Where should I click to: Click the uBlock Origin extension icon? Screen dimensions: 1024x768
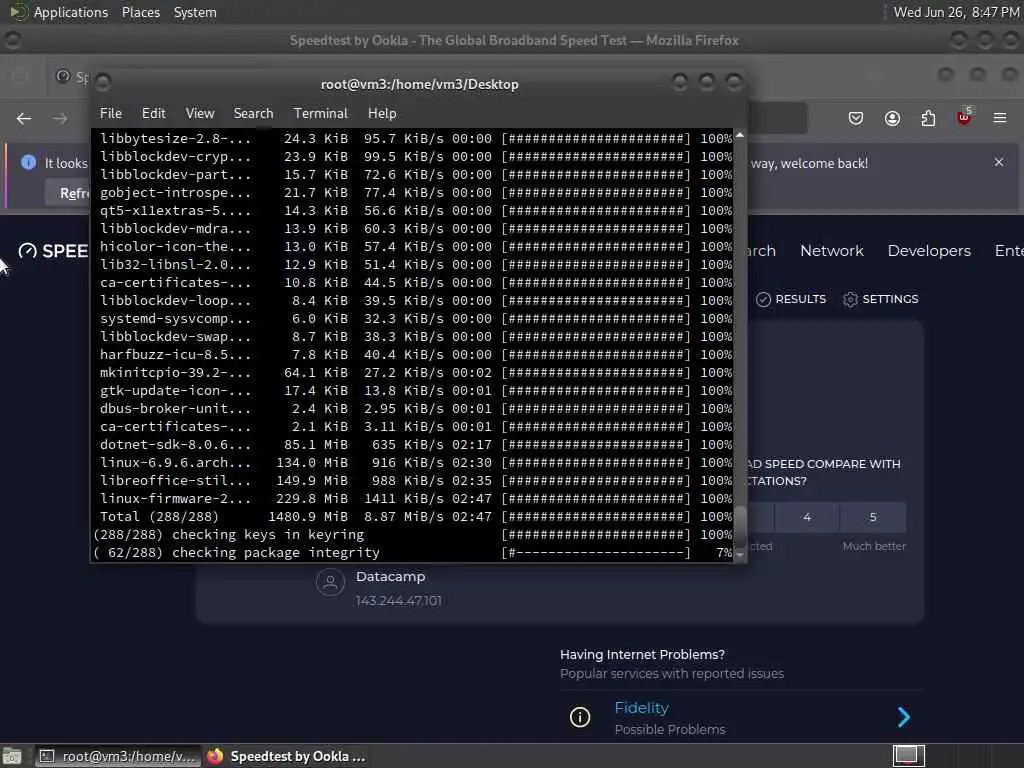(964, 118)
